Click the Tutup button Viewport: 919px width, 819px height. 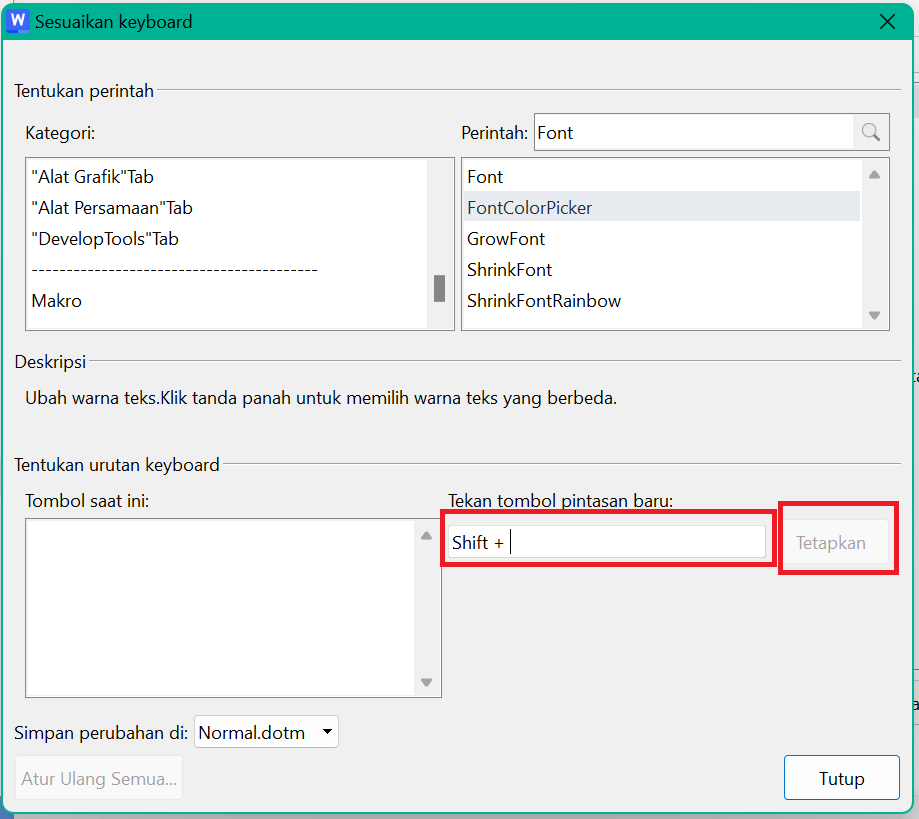(x=841, y=778)
